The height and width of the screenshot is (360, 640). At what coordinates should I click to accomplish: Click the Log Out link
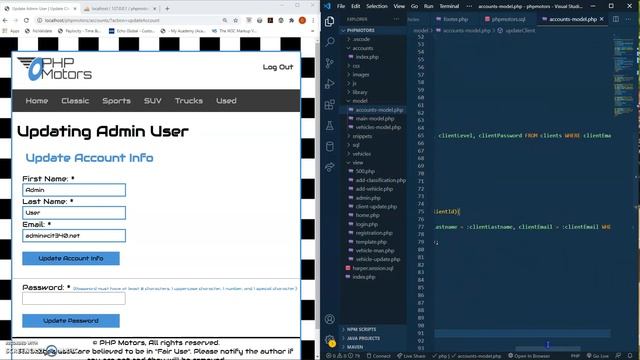pyautogui.click(x=278, y=67)
